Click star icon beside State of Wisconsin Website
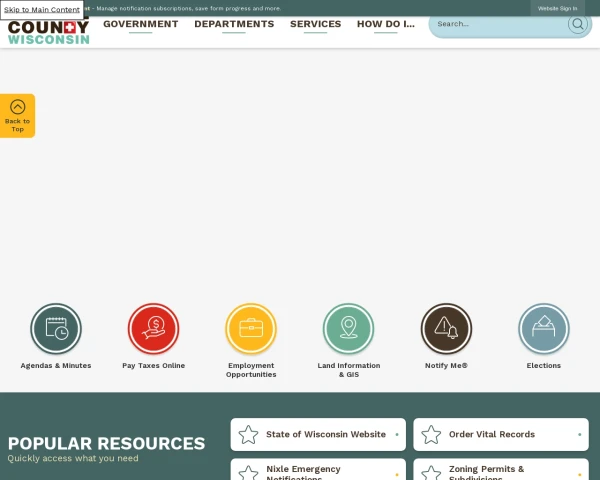The image size is (600, 480). [x=248, y=434]
